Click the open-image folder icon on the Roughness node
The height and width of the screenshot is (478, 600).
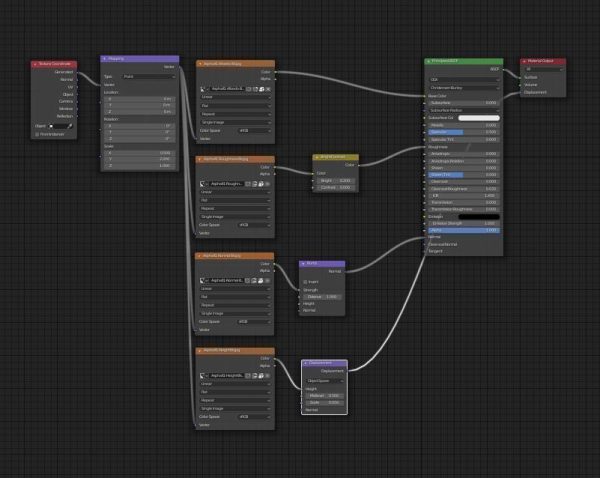[261, 184]
